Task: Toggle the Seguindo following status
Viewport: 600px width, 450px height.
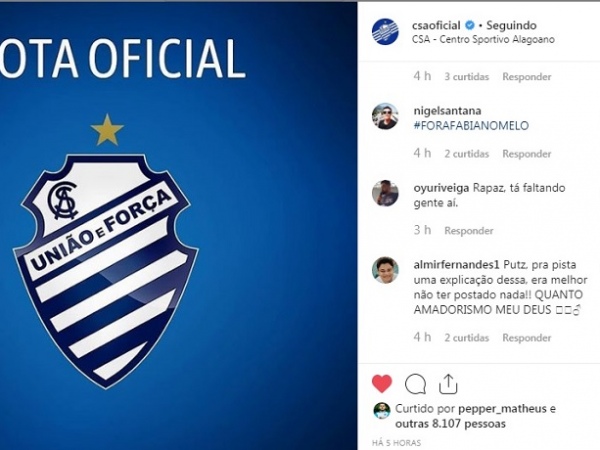Action: tap(511, 26)
